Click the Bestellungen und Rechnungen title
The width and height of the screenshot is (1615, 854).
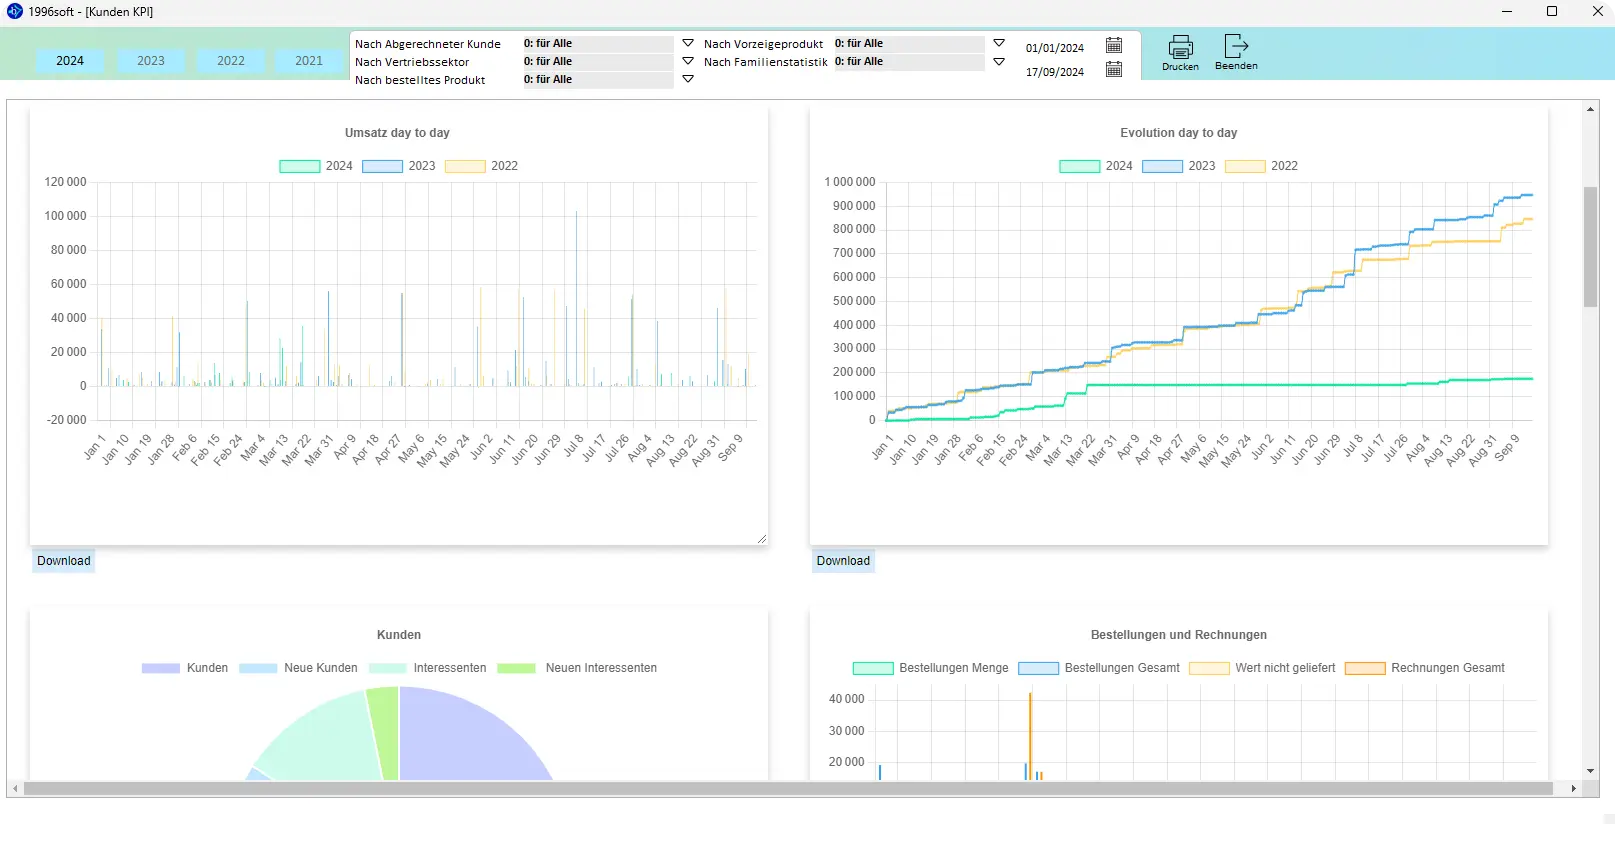[1178, 635]
